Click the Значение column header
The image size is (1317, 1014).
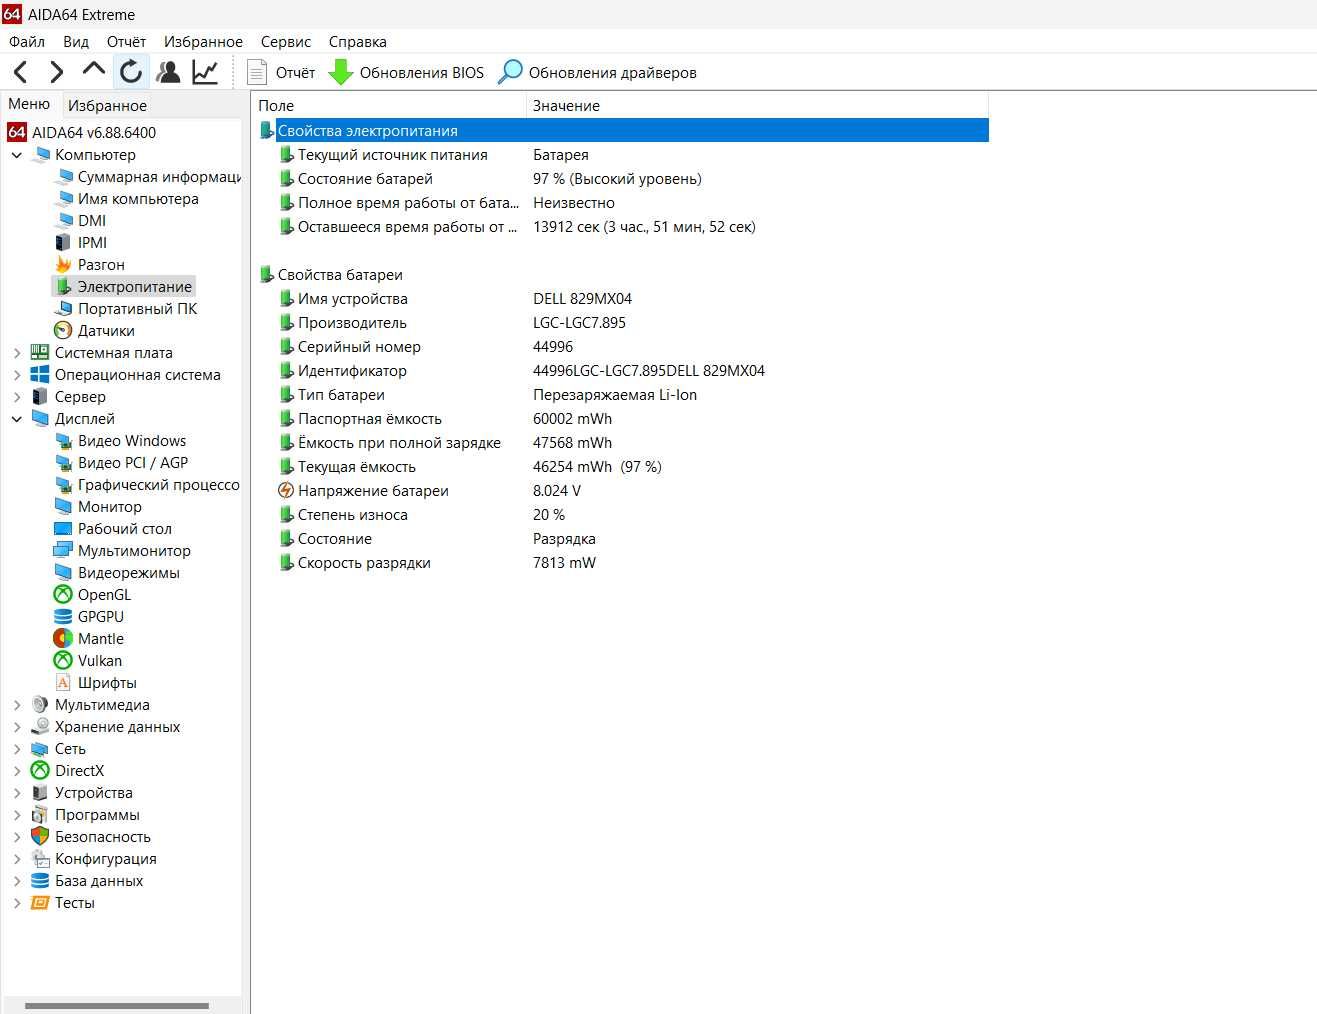pyautogui.click(x=757, y=105)
